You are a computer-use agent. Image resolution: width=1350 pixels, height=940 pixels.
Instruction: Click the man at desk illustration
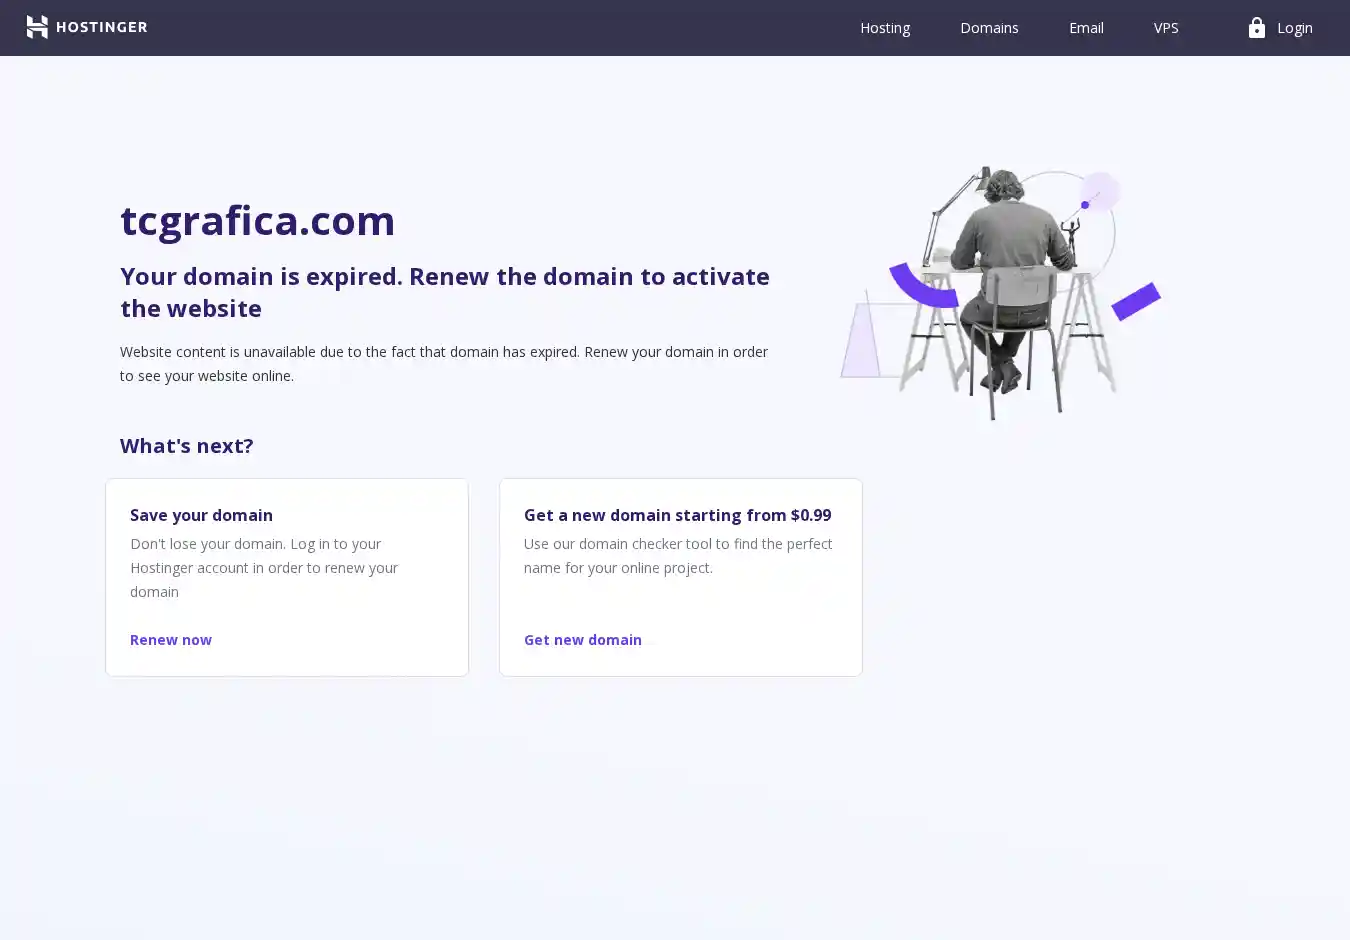1000,293
